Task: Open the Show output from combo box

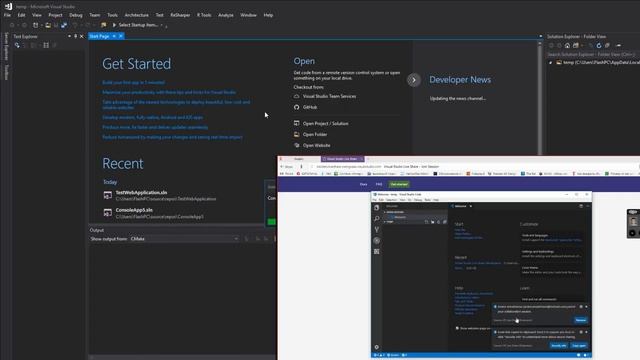Action: tap(184, 239)
